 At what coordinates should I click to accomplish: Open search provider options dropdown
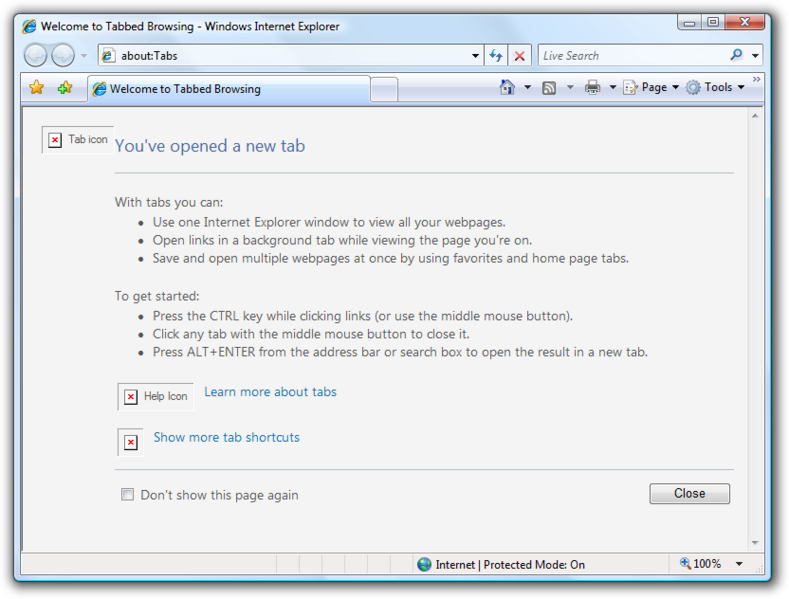[x=755, y=55]
